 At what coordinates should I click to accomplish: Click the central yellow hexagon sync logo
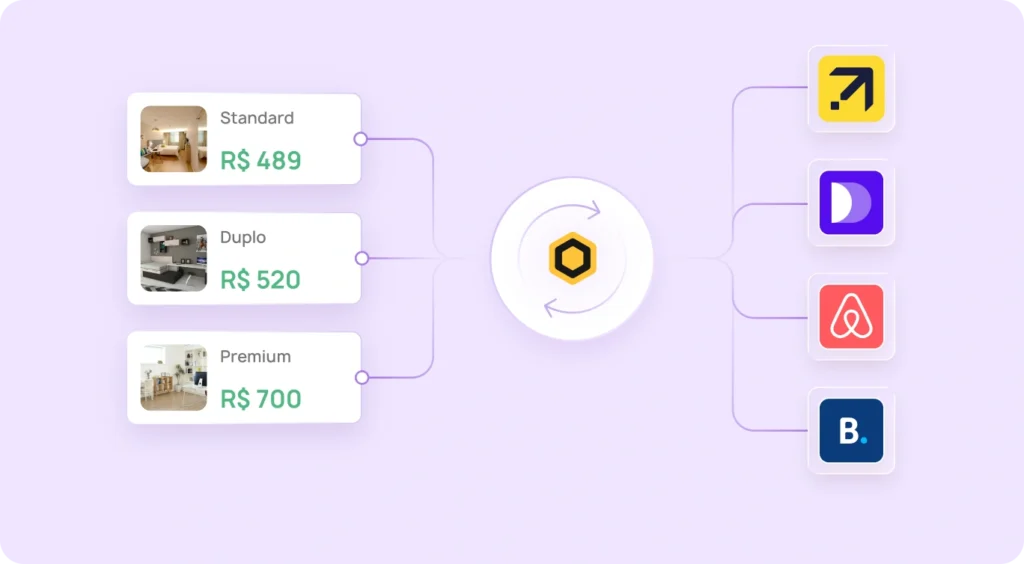tap(572, 260)
